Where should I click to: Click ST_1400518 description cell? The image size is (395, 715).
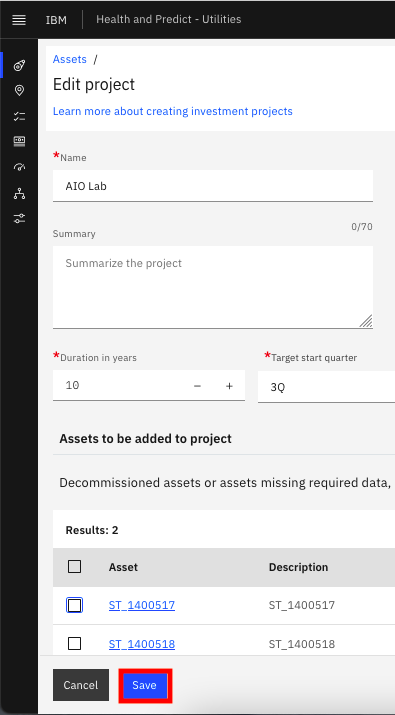(301, 644)
